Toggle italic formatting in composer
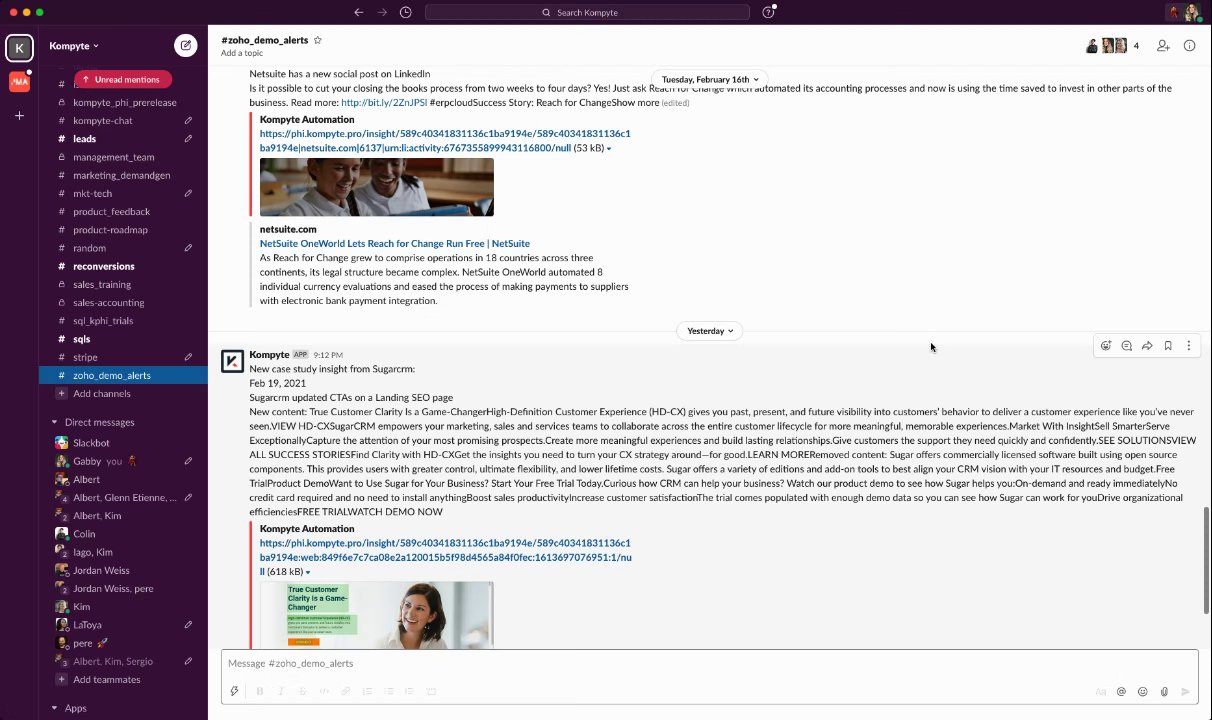Viewport: 1212px width, 720px height. click(x=281, y=691)
